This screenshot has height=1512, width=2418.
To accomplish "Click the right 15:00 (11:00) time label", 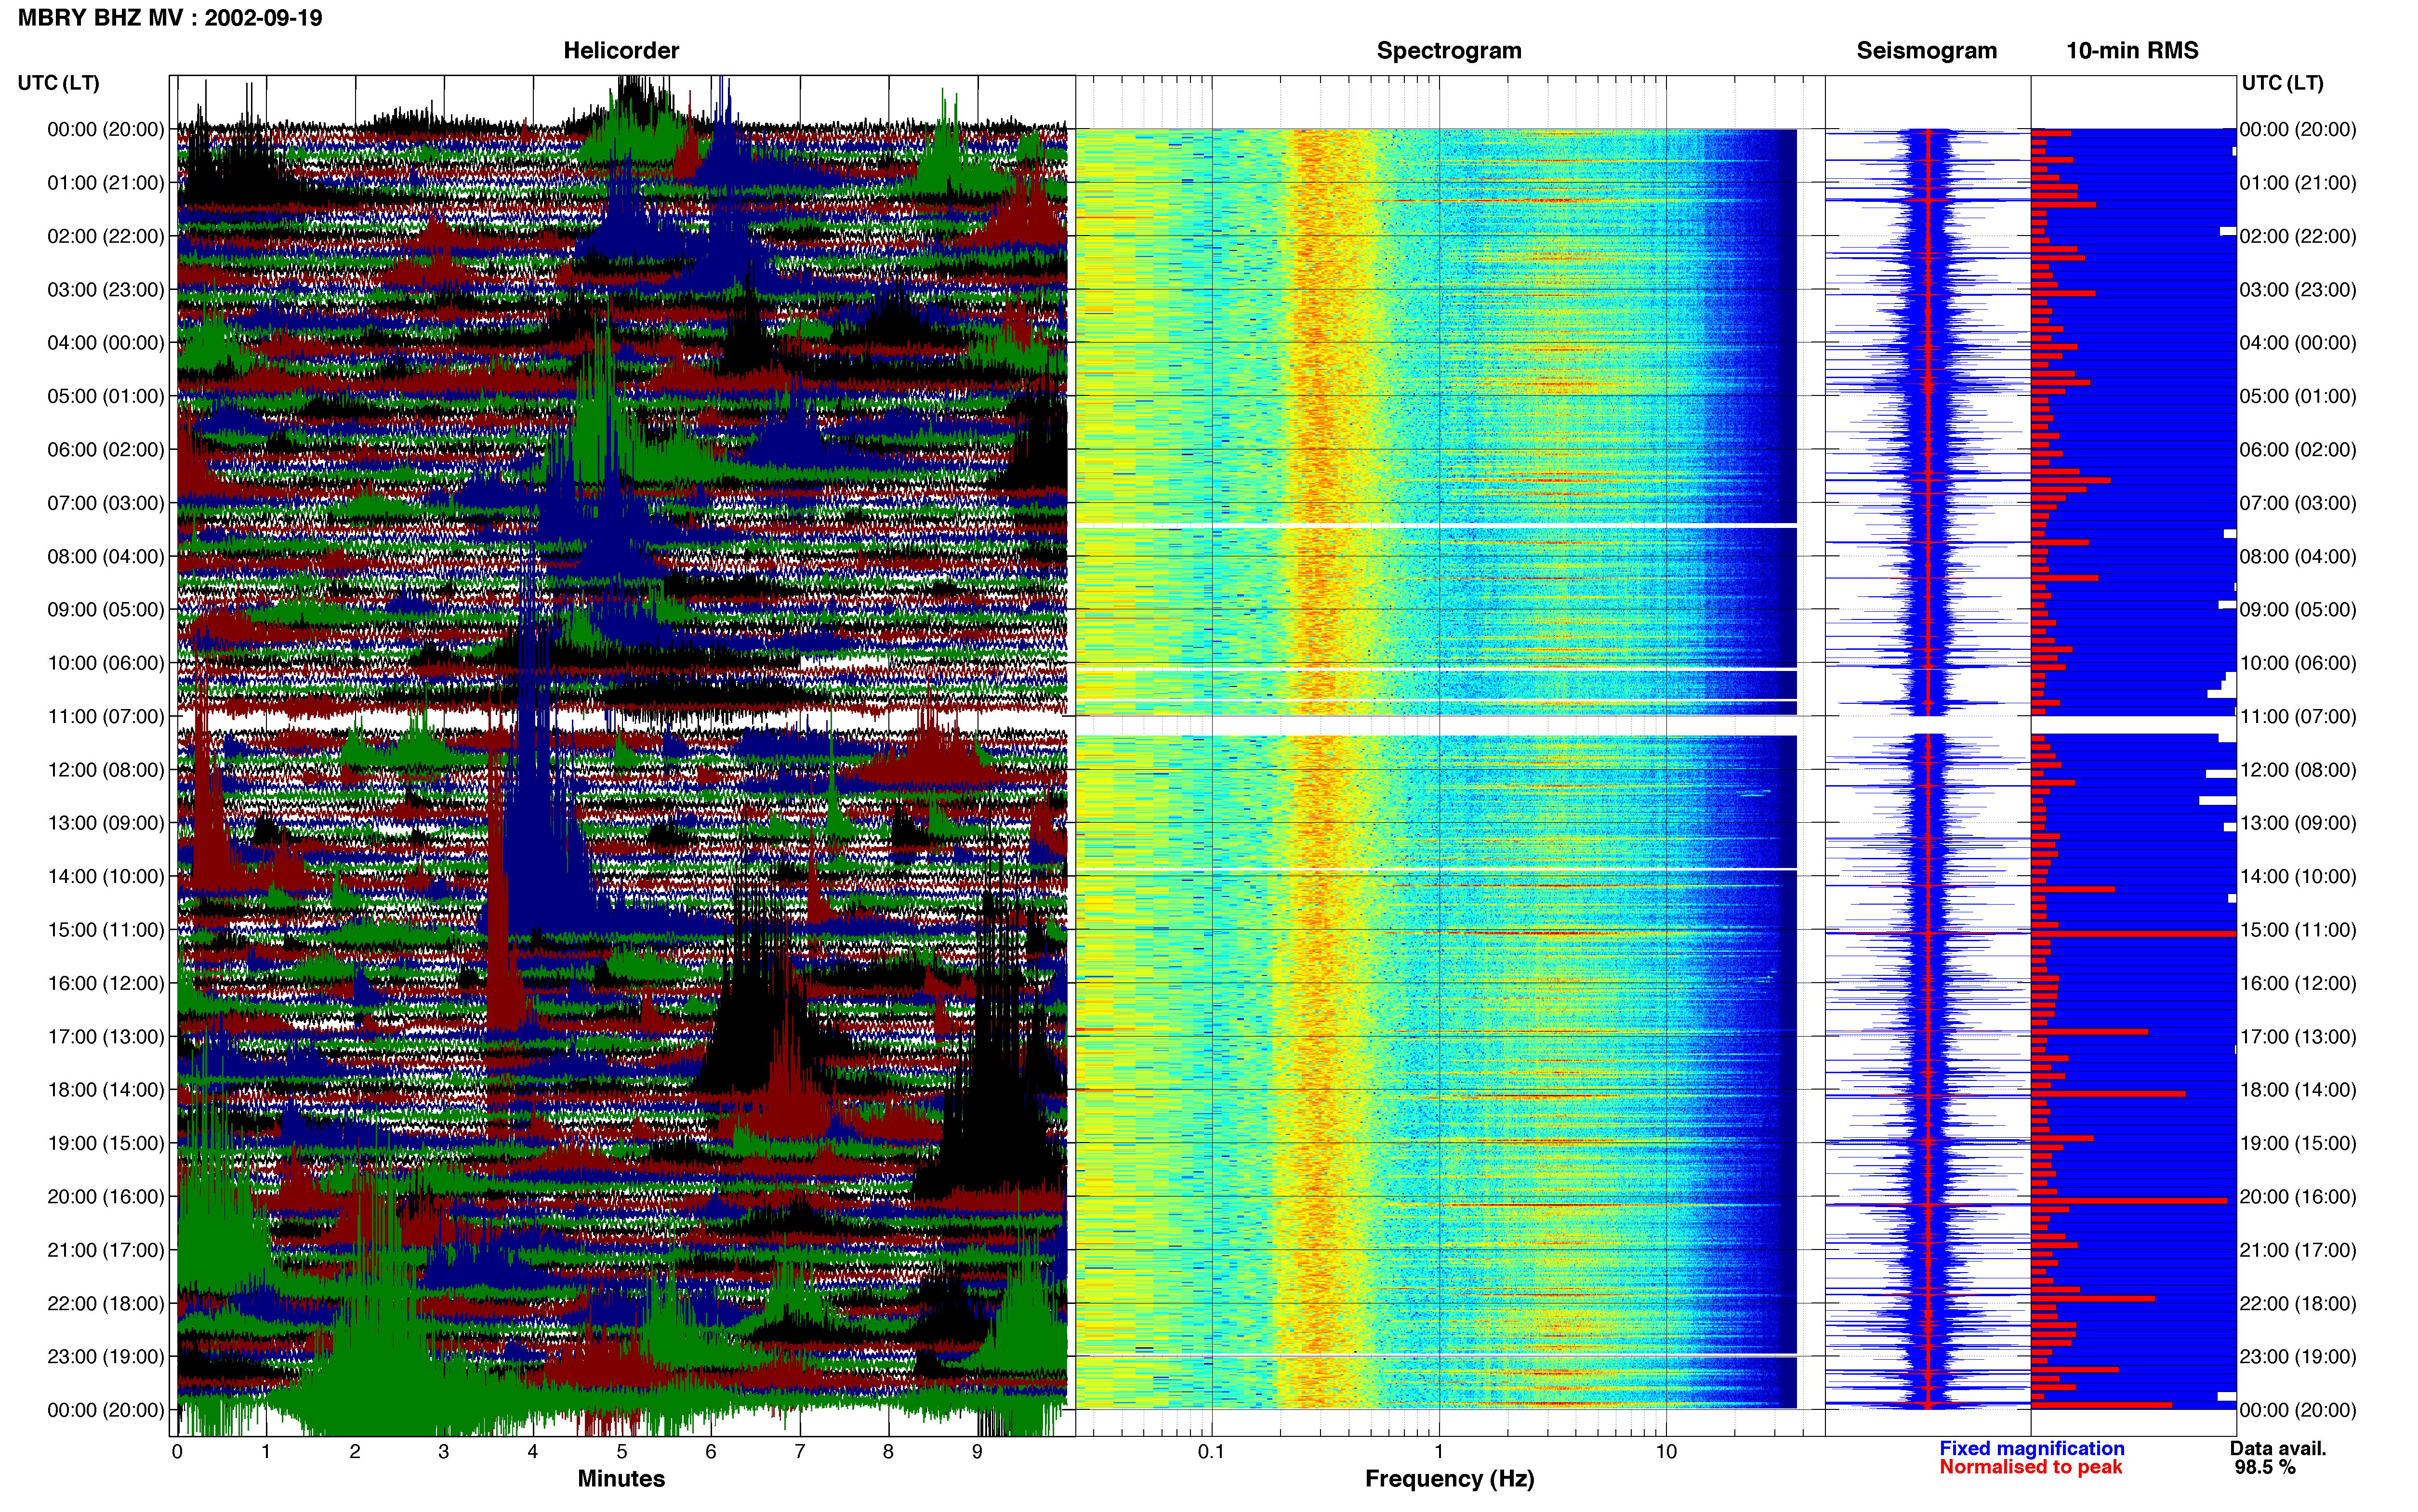I will (x=2298, y=930).
